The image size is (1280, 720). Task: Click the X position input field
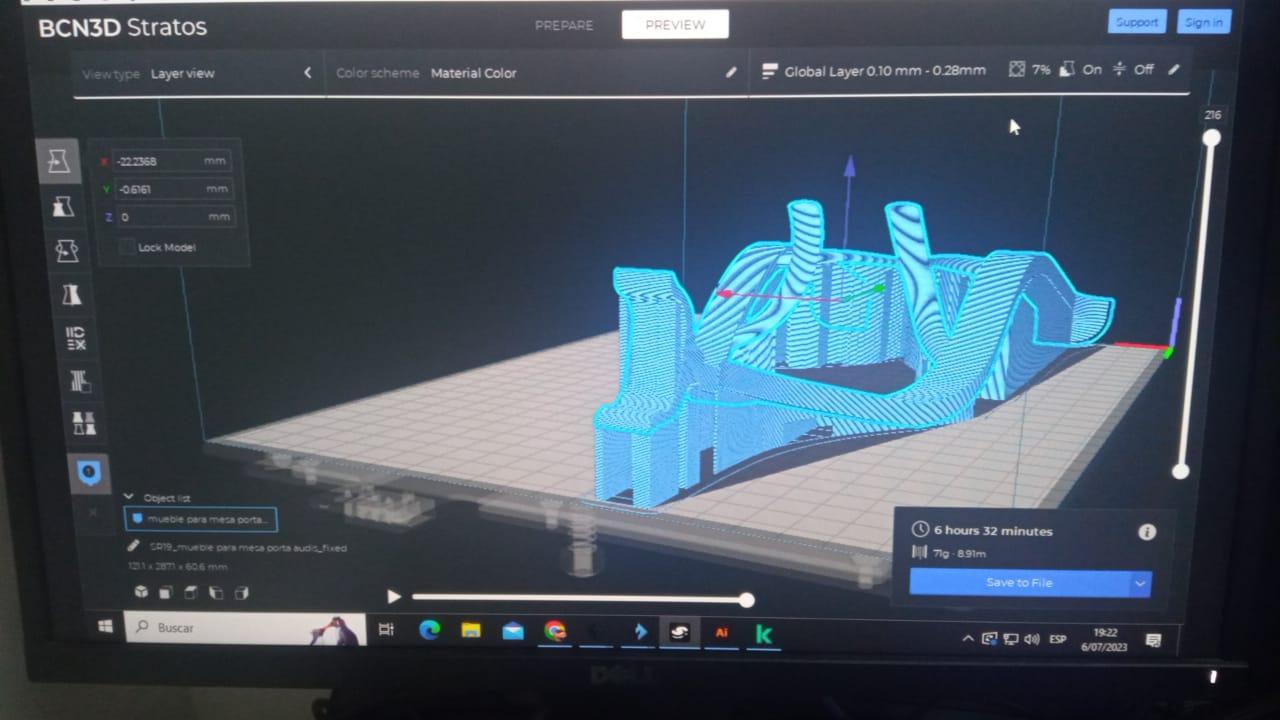pos(171,161)
